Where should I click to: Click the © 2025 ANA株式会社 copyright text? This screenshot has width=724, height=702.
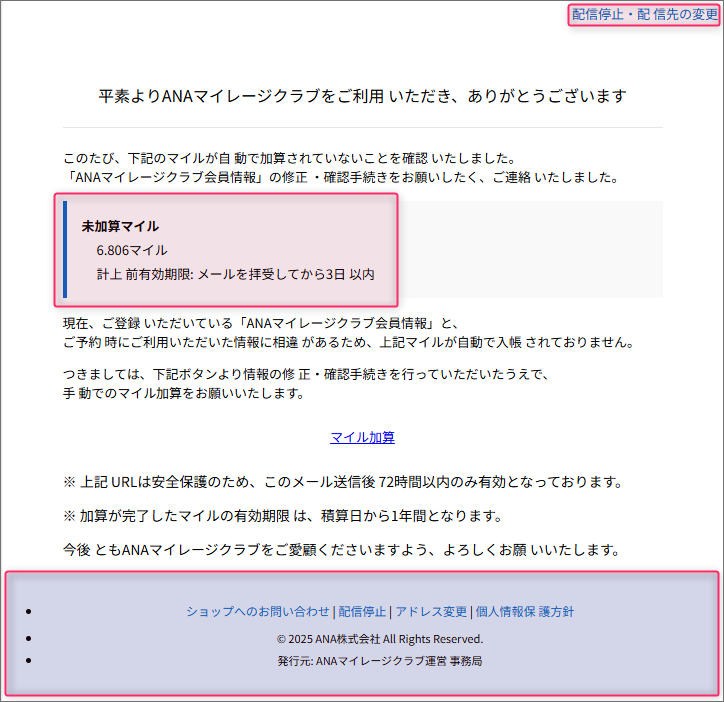380,639
